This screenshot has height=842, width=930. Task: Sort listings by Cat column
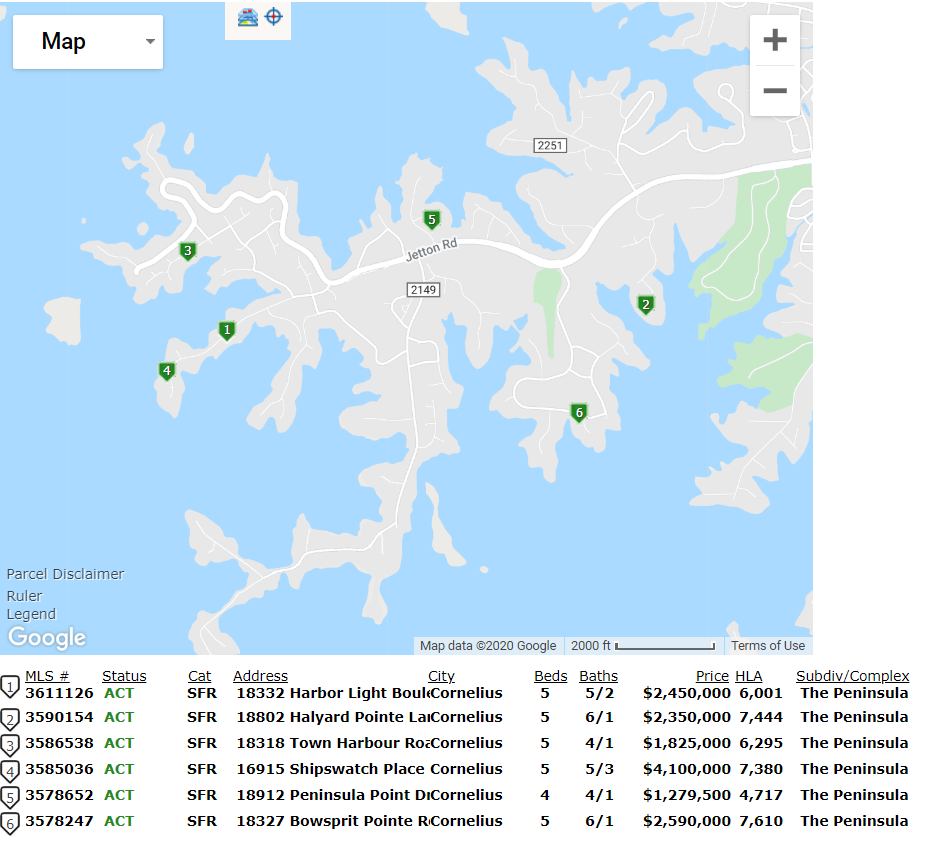tap(199, 676)
